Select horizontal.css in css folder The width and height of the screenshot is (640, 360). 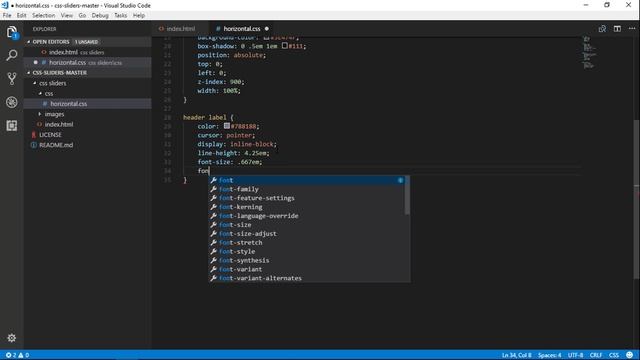(x=87, y=104)
